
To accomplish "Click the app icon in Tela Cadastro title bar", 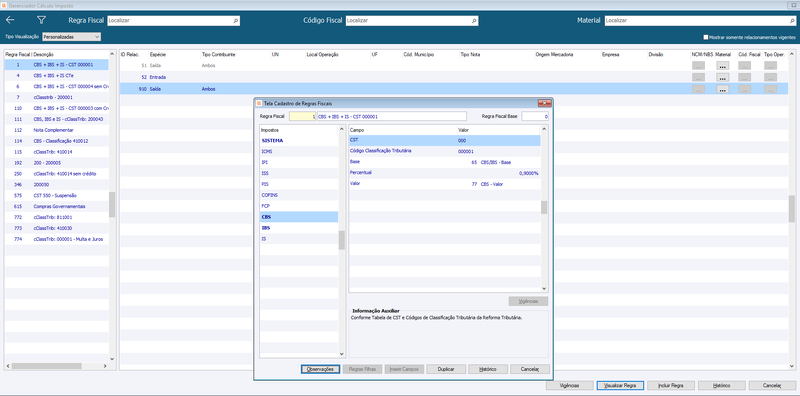I will [259, 103].
